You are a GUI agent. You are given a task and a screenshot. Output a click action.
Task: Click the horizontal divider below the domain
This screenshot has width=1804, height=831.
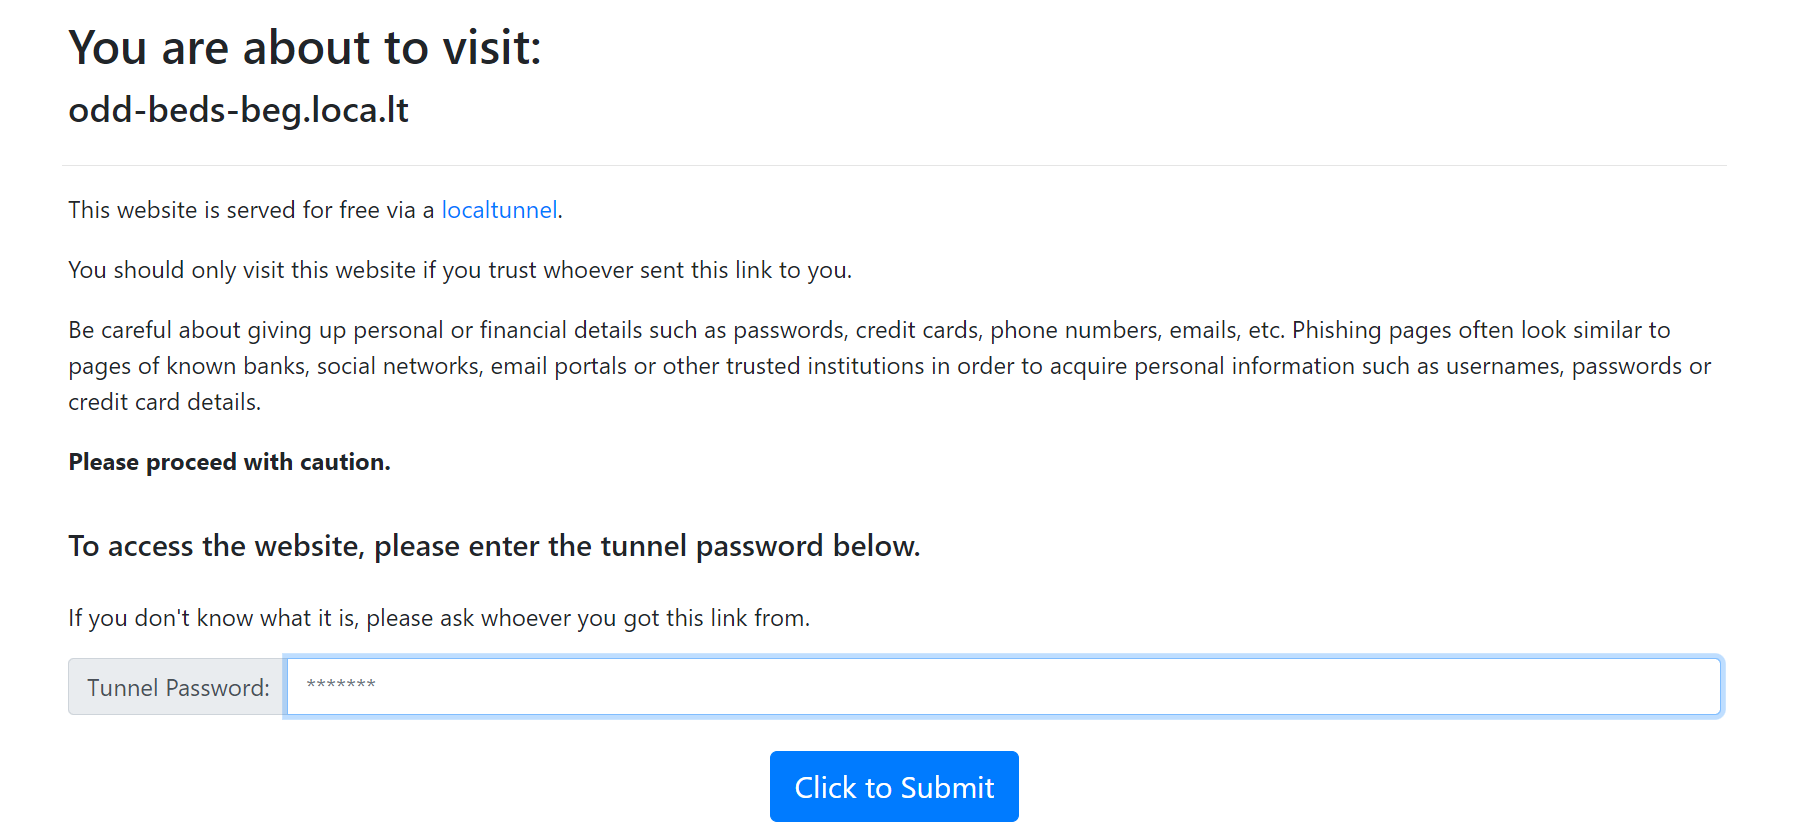894,165
